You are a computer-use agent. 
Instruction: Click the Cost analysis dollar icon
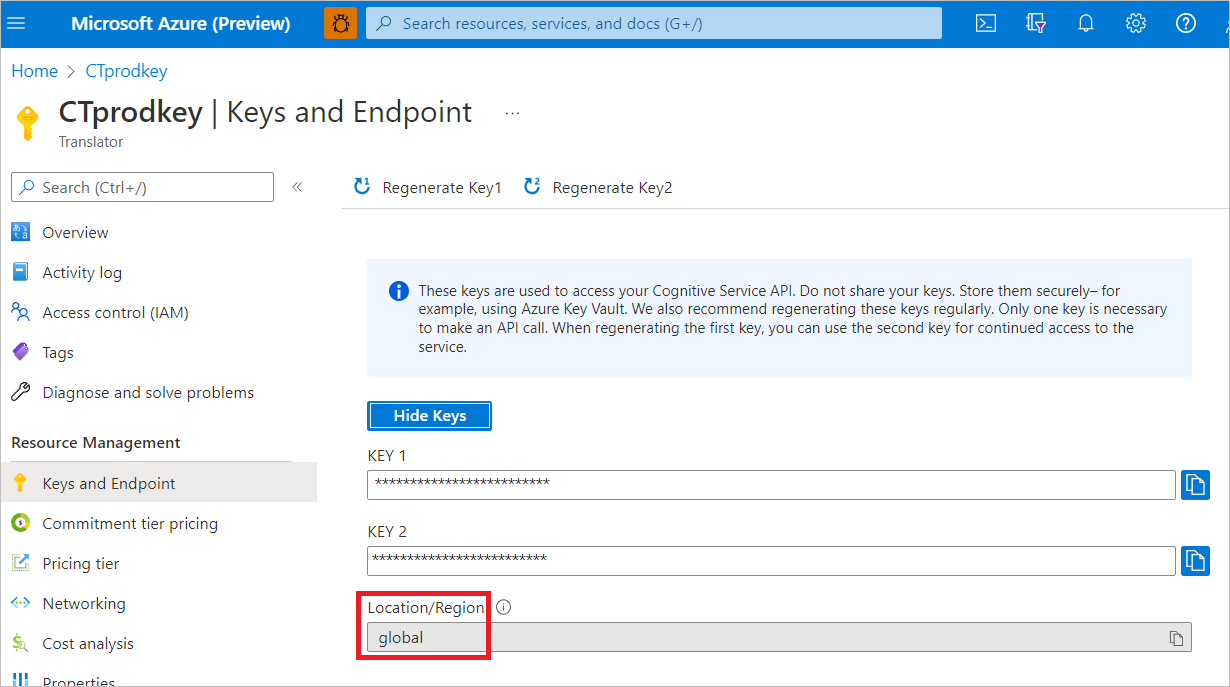point(20,643)
